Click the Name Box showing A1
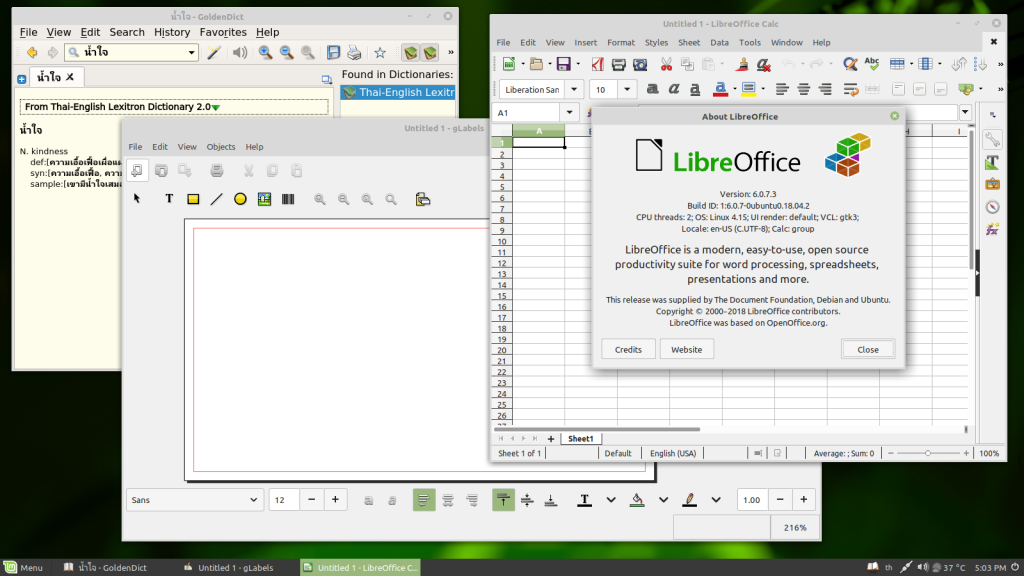The image size is (1024, 576). (530, 112)
